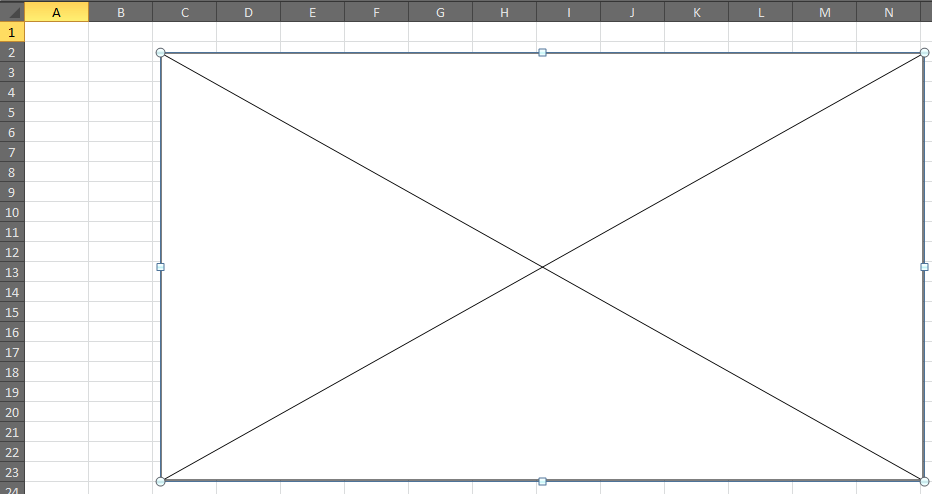Screen dimensions: 932x494
Task: Select column A via its header
Action: [56, 12]
